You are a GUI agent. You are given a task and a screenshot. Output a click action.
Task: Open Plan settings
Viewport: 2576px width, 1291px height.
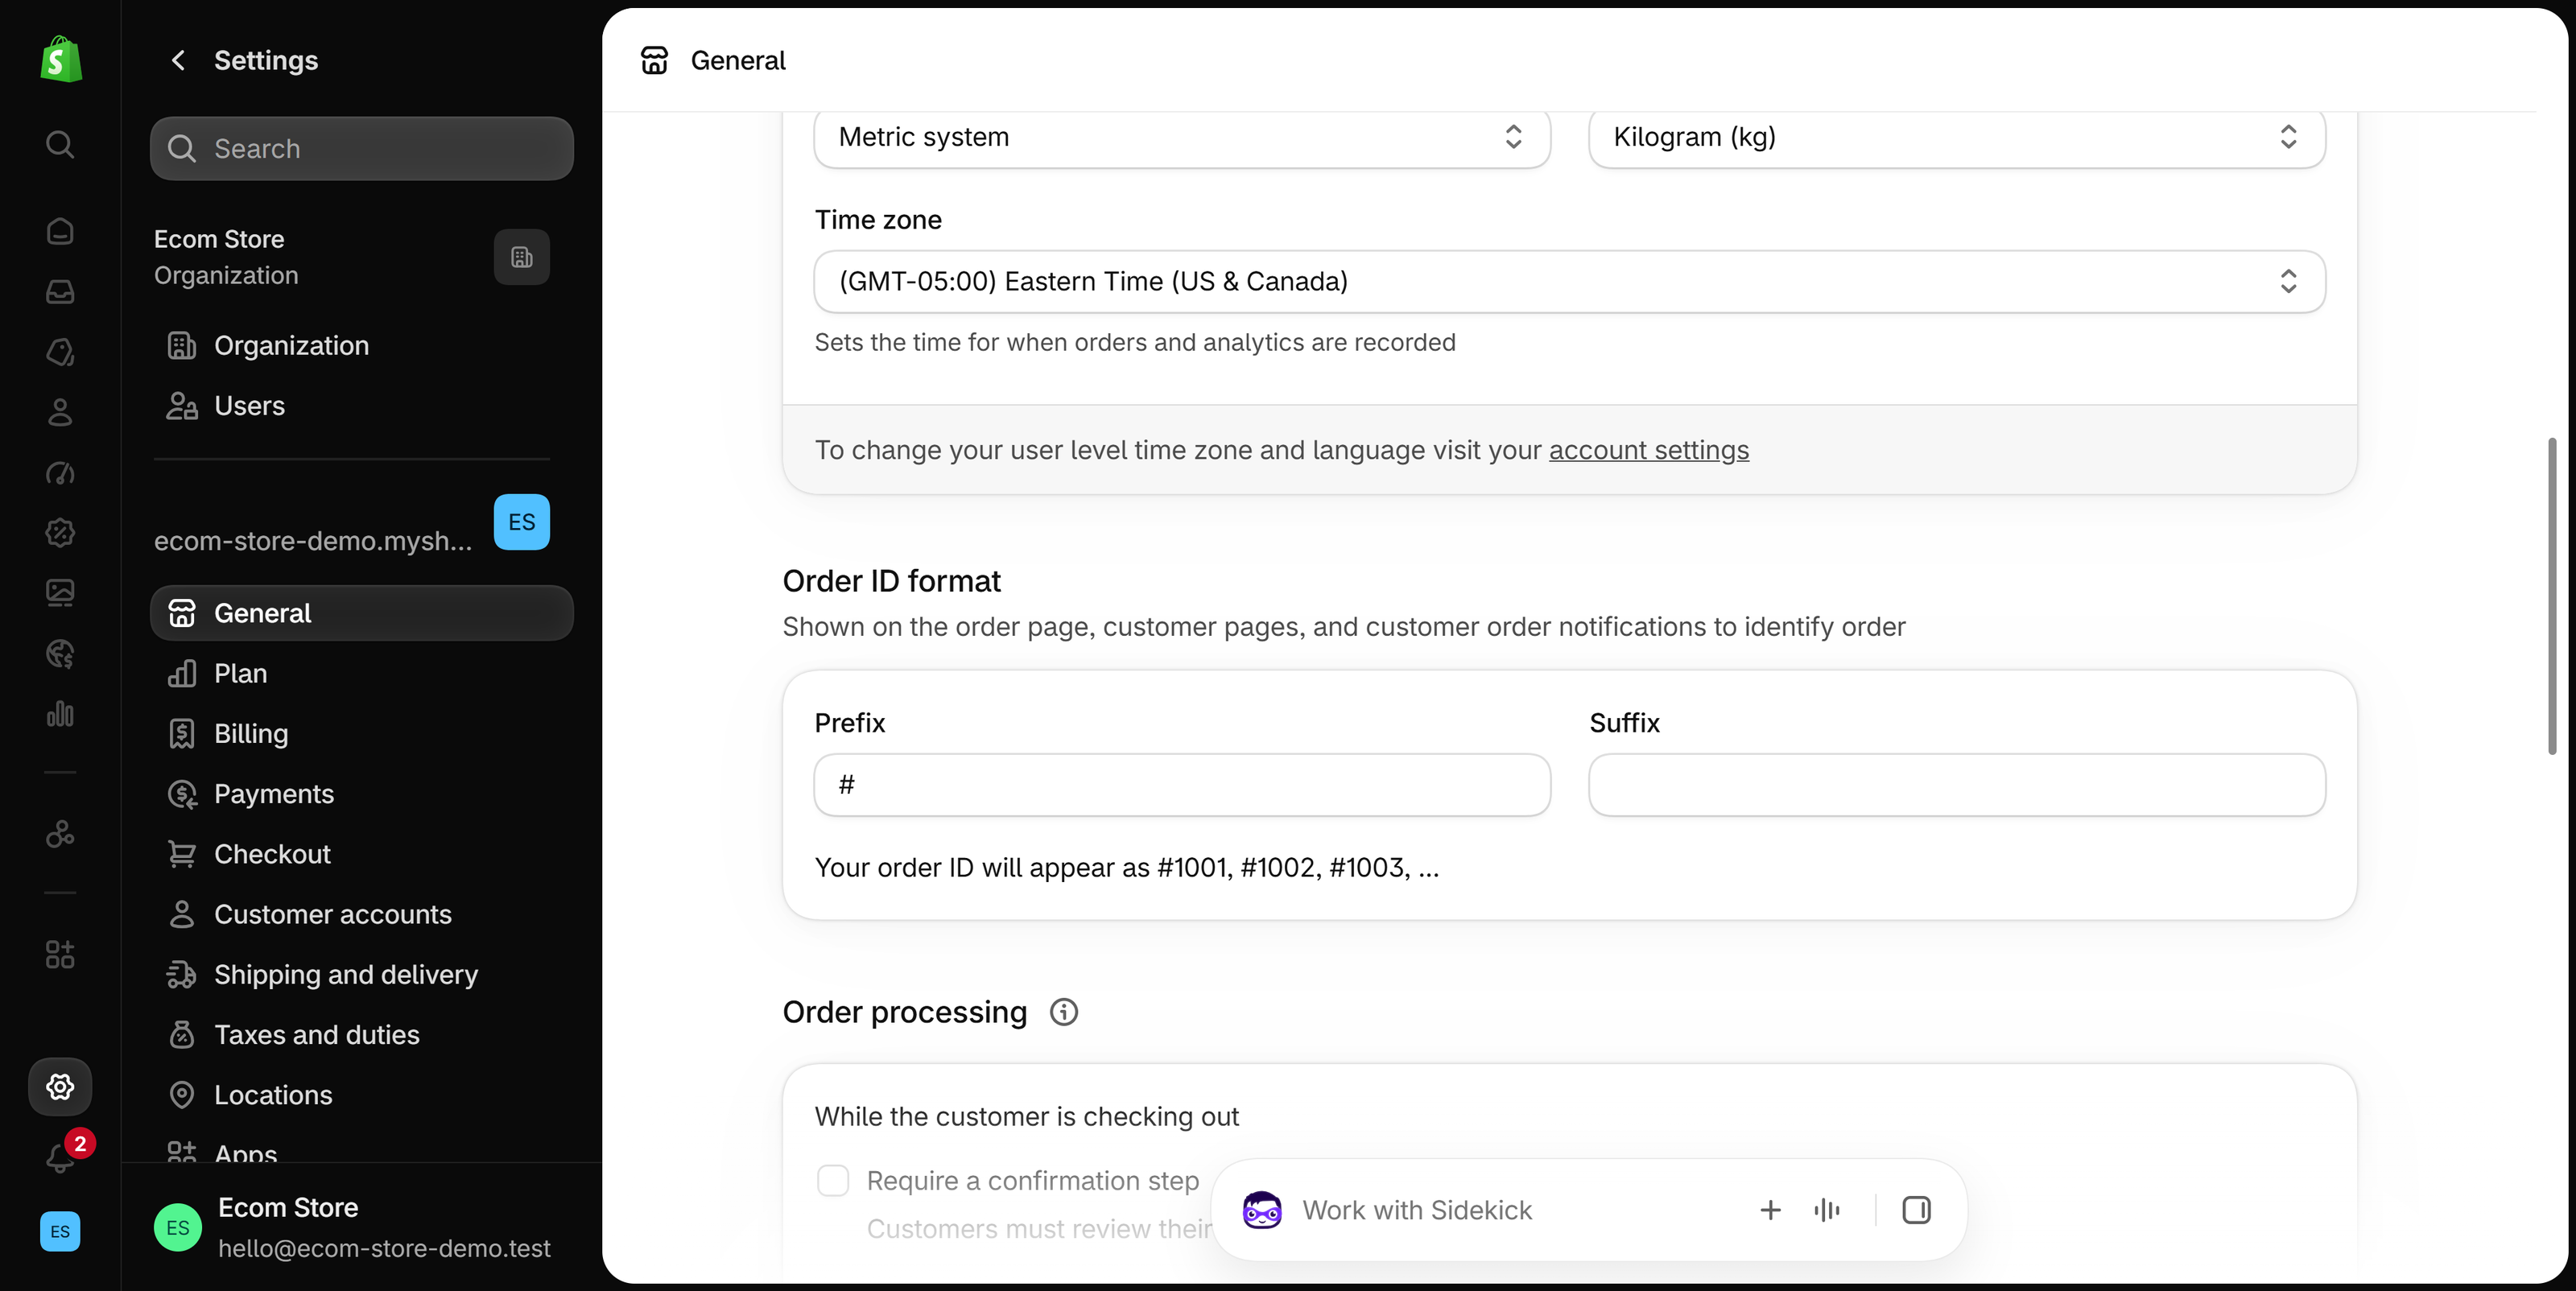[x=362, y=673]
